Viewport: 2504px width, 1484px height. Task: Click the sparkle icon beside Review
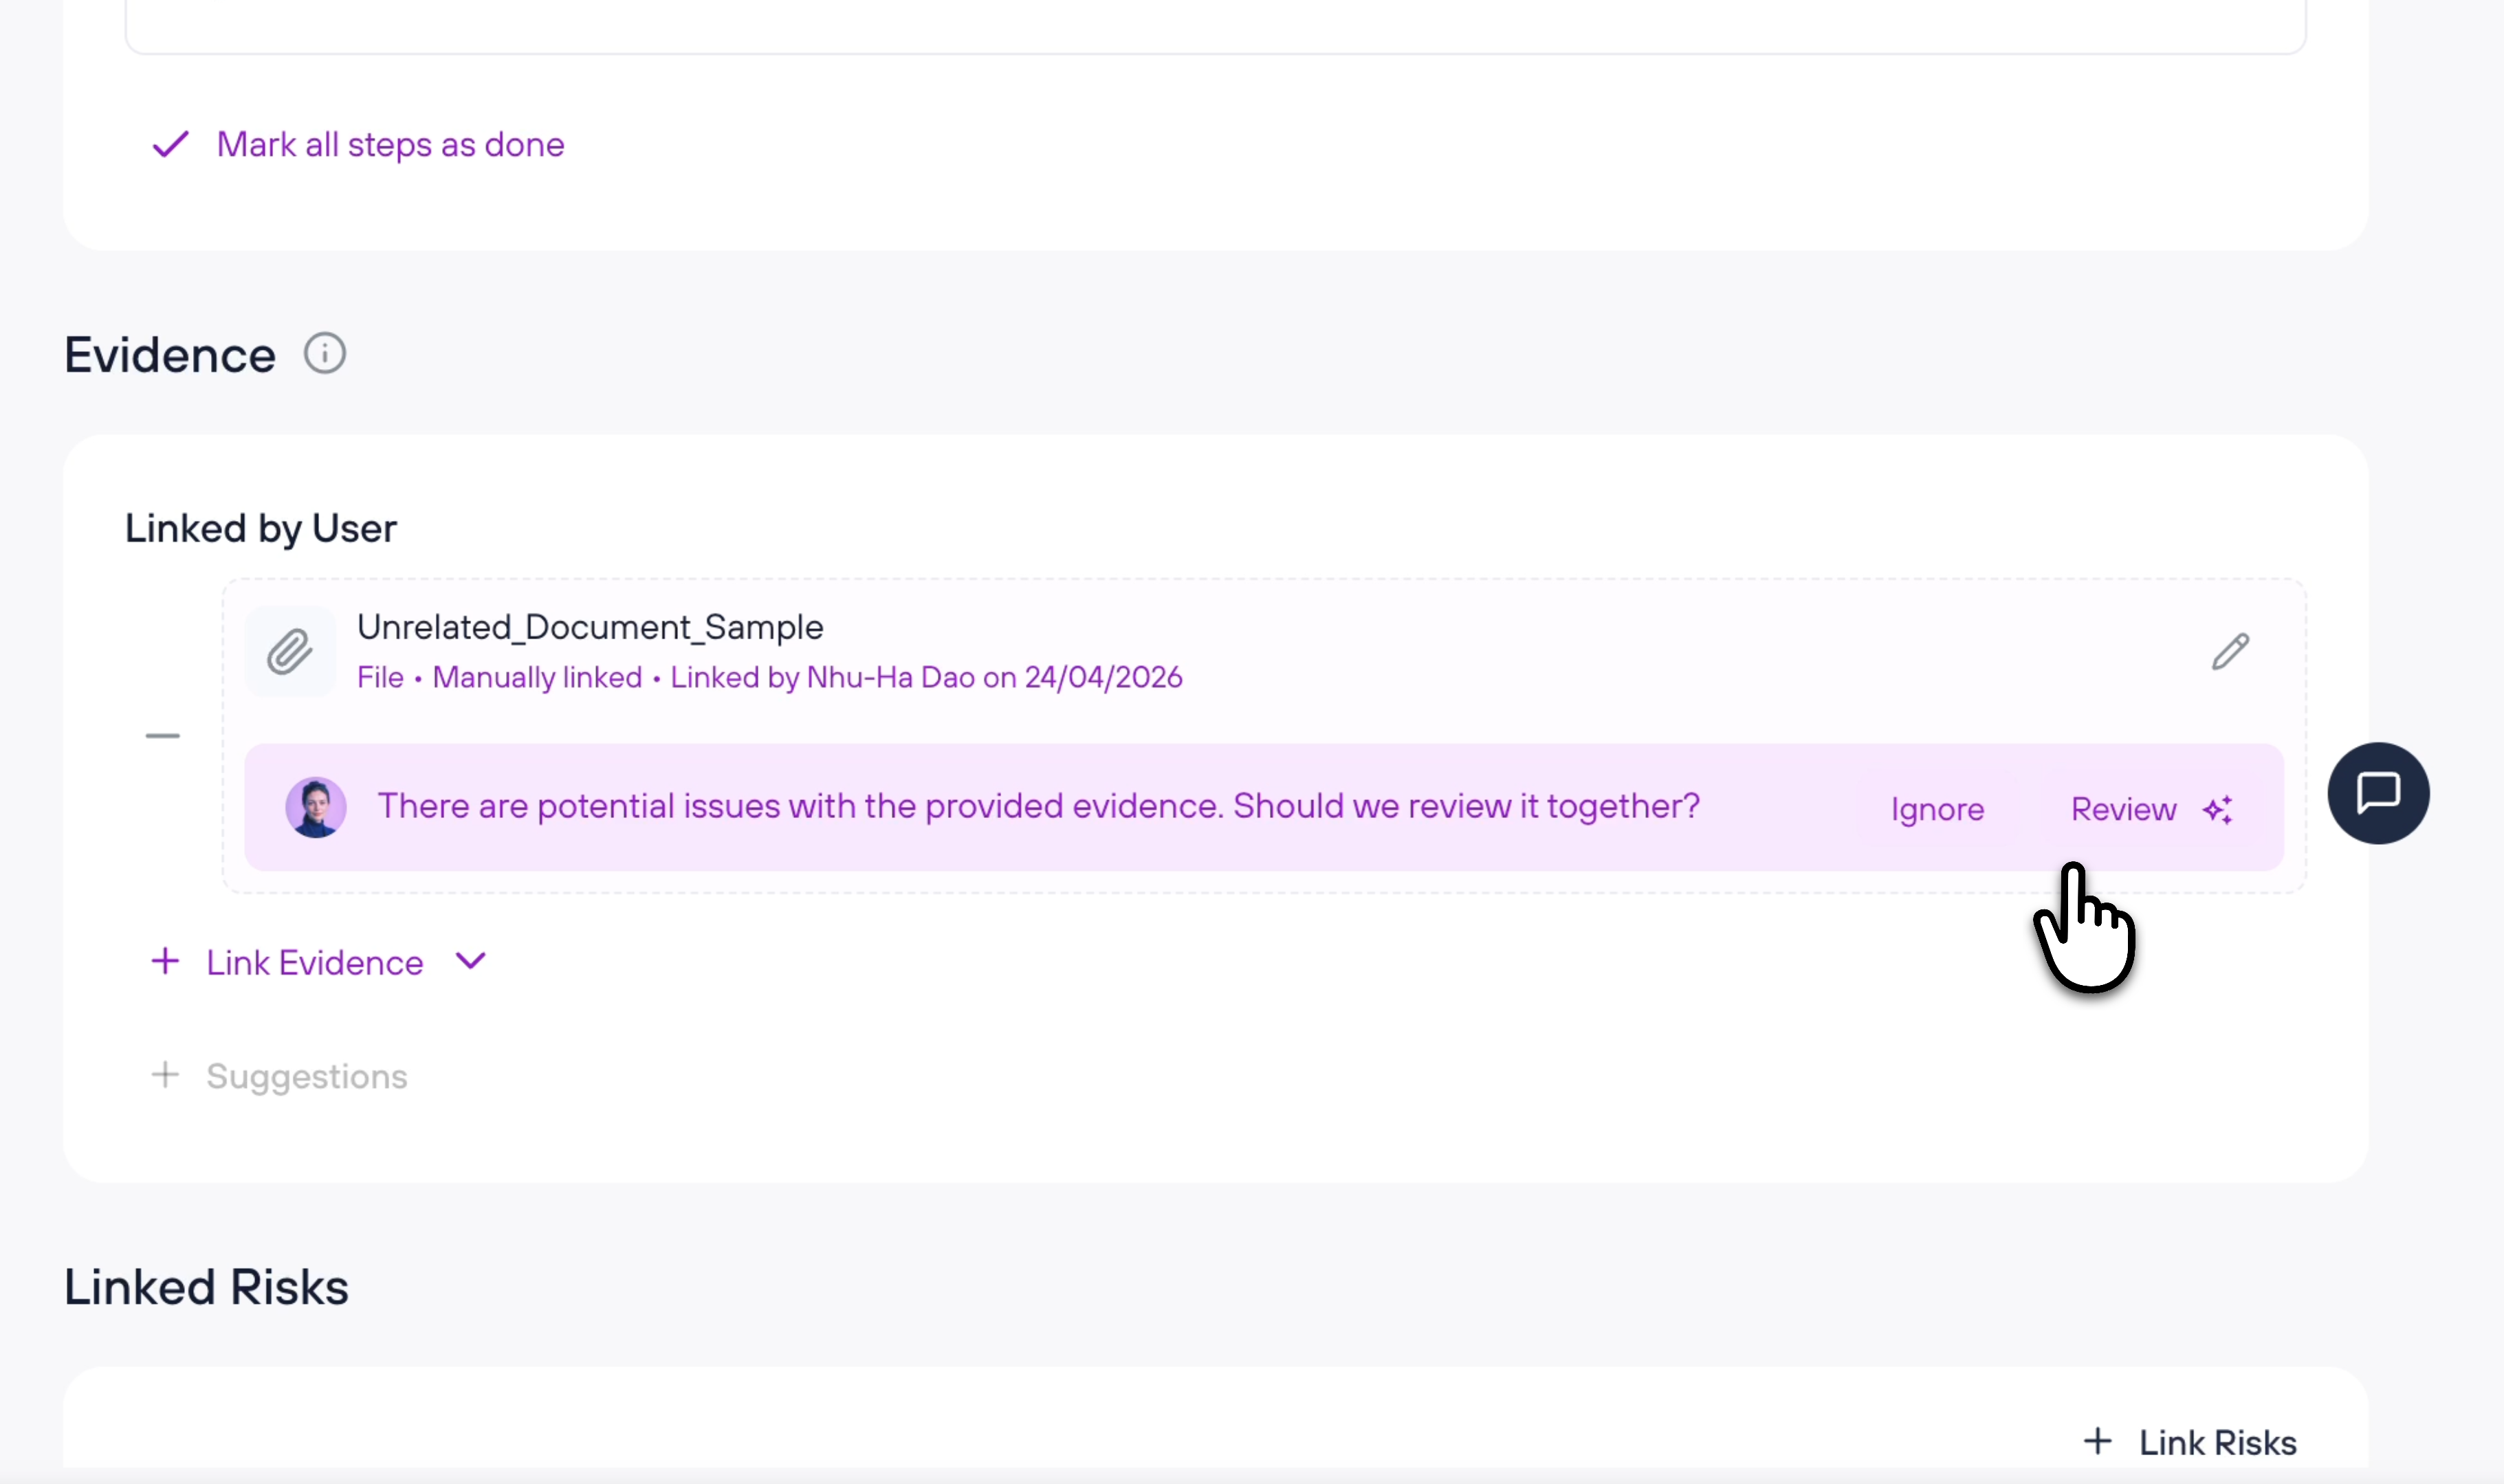coord(2217,809)
